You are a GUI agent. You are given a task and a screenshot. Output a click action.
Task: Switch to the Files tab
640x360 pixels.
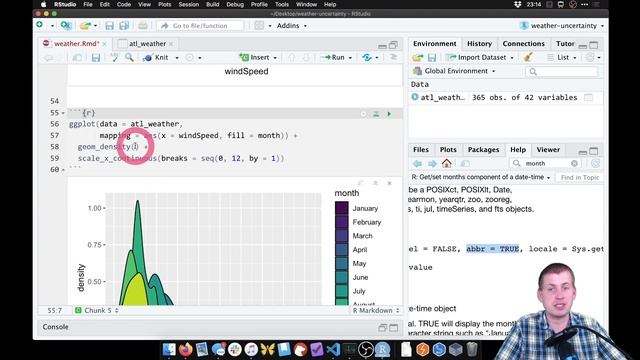click(x=420, y=150)
